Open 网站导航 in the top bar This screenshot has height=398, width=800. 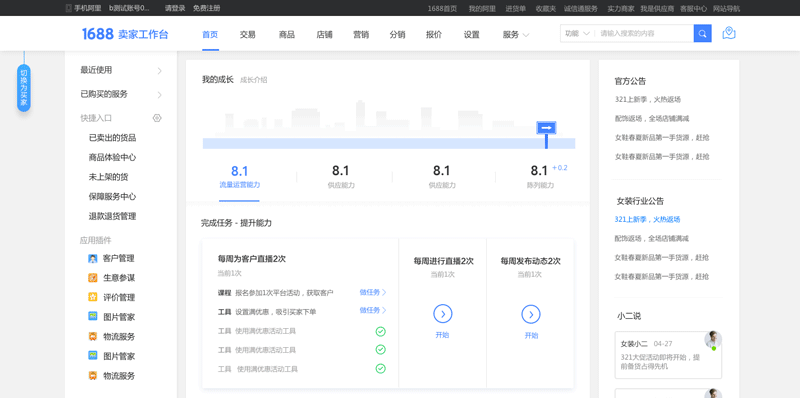727,9
